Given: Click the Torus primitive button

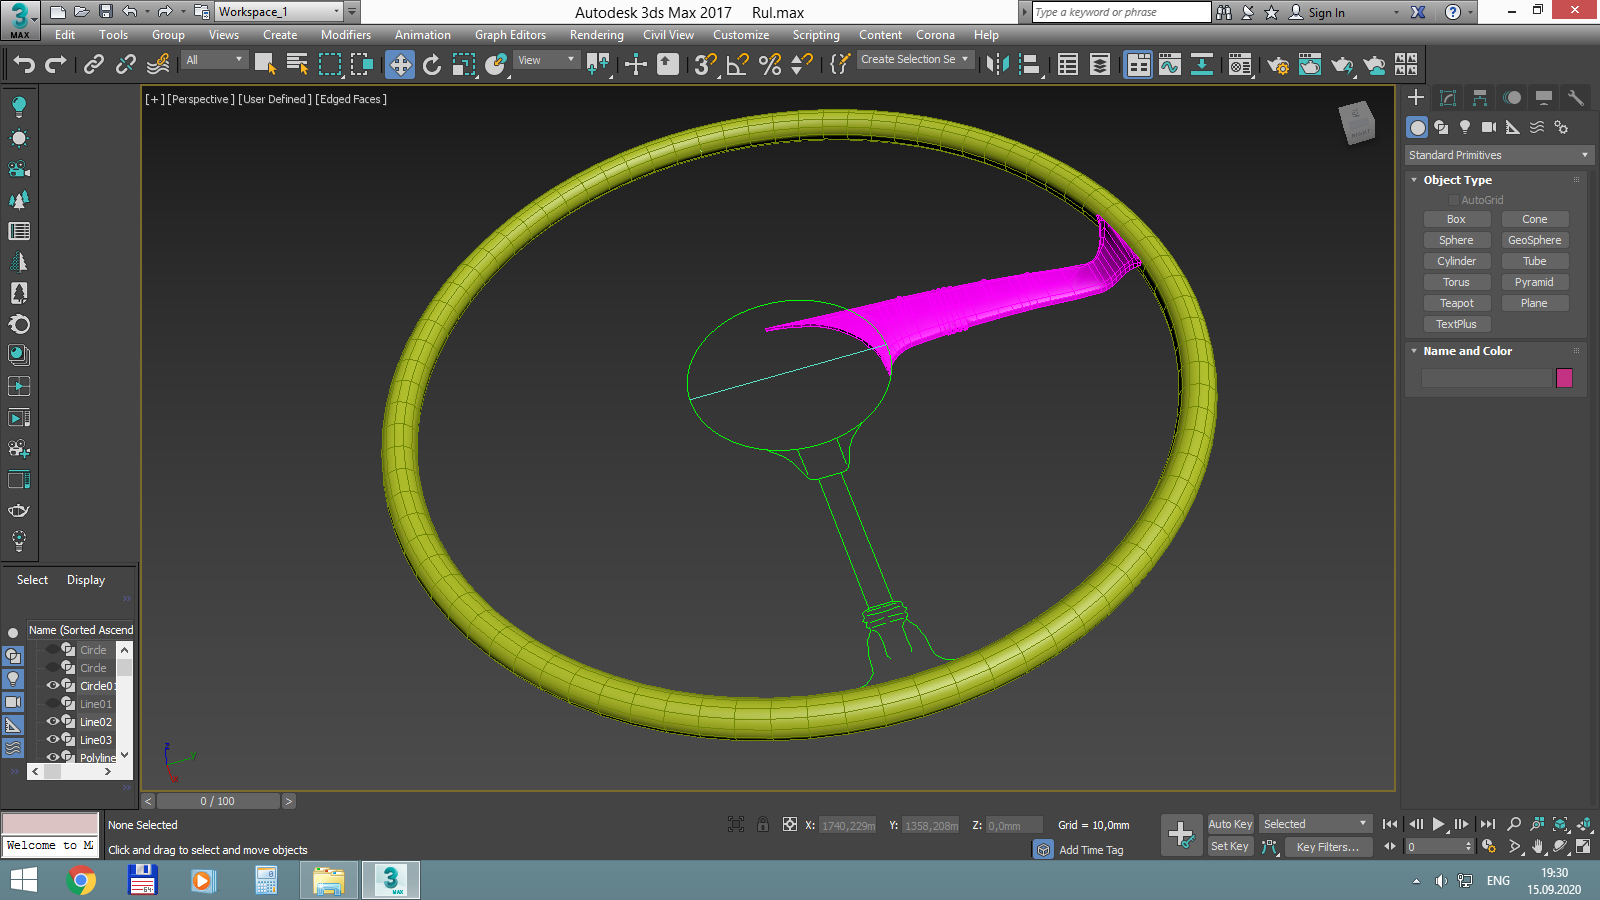Looking at the screenshot, I should pos(1456,282).
